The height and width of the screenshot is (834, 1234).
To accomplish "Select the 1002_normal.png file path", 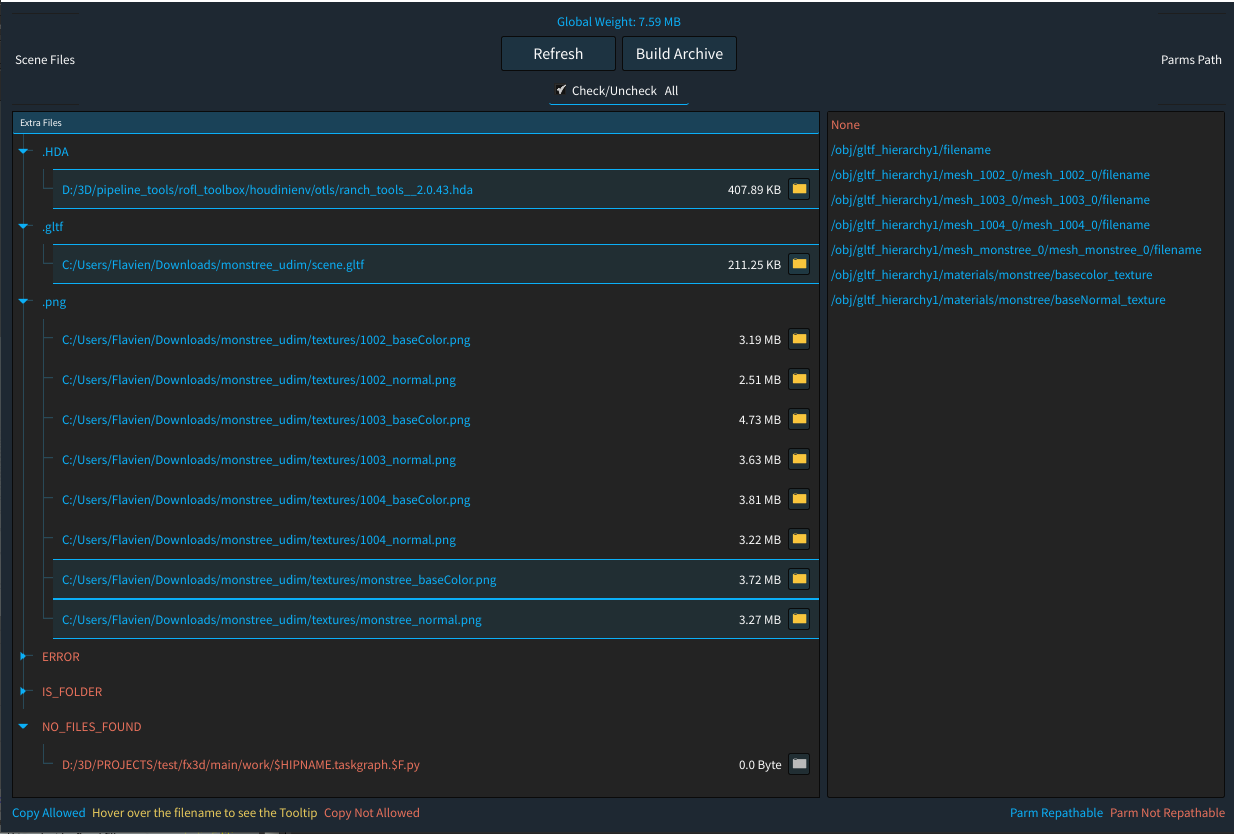I will pyautogui.click(x=259, y=380).
